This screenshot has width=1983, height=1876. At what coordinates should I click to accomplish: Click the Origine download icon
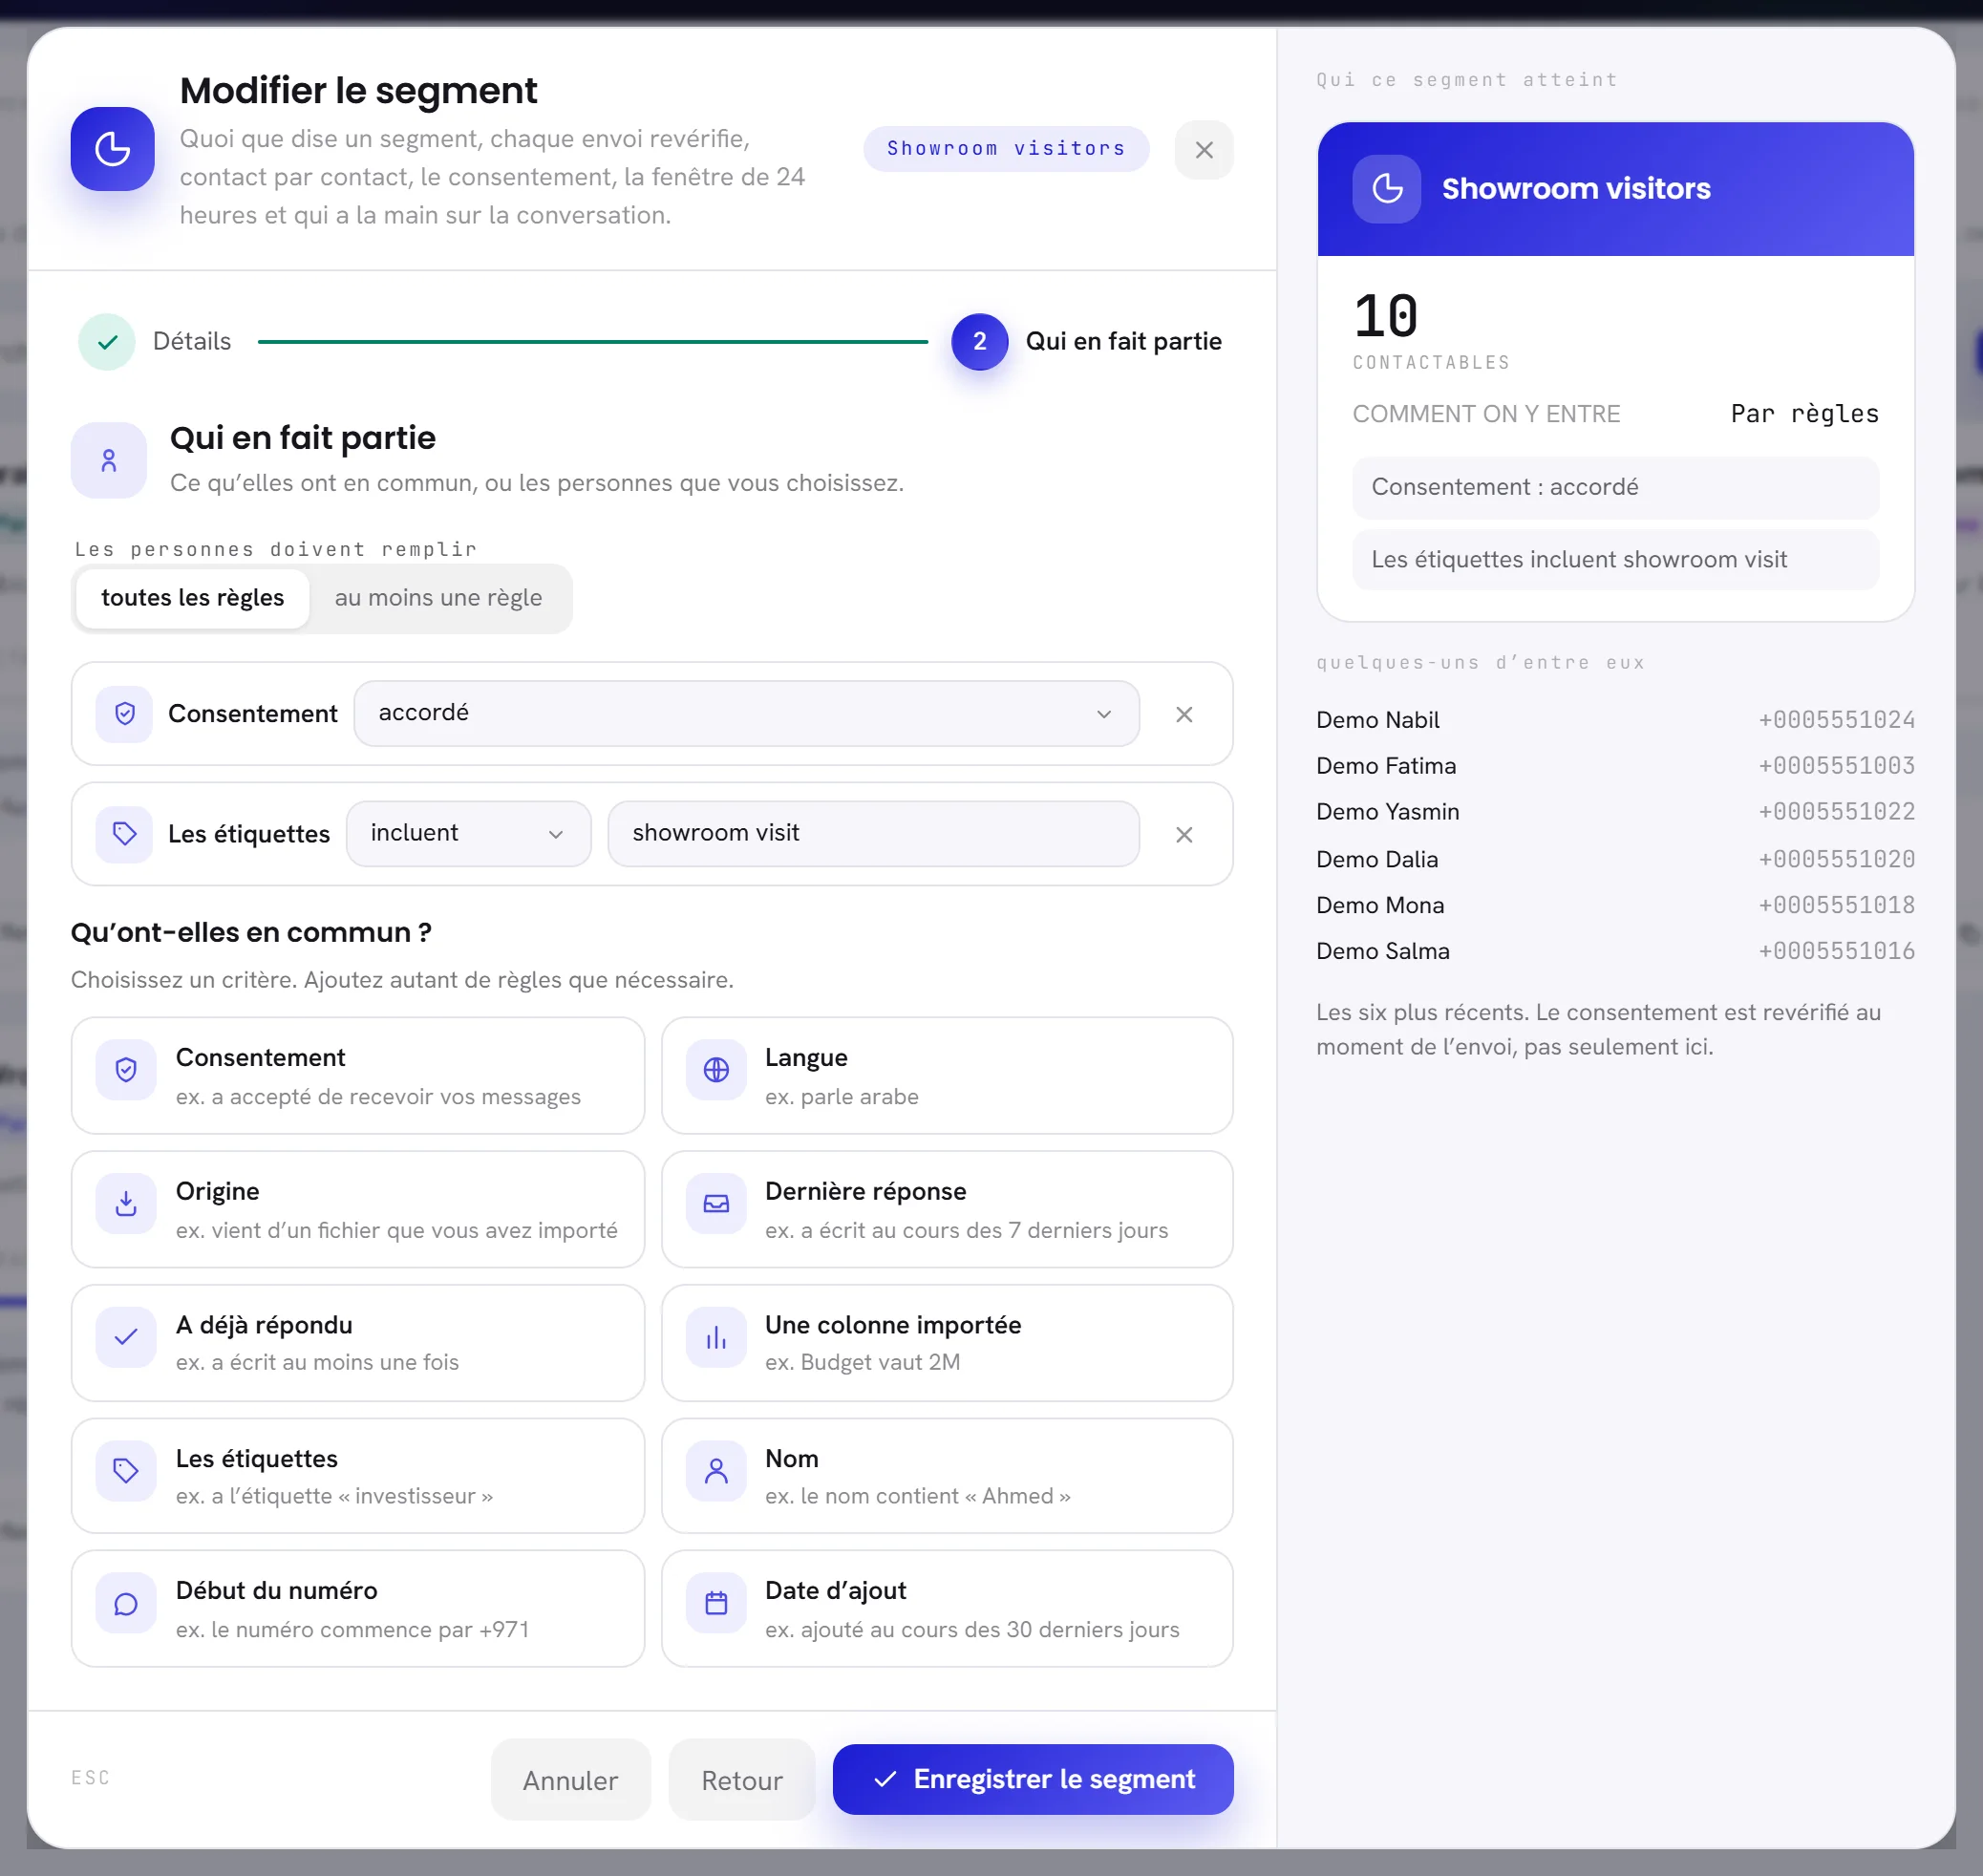pos(126,1203)
